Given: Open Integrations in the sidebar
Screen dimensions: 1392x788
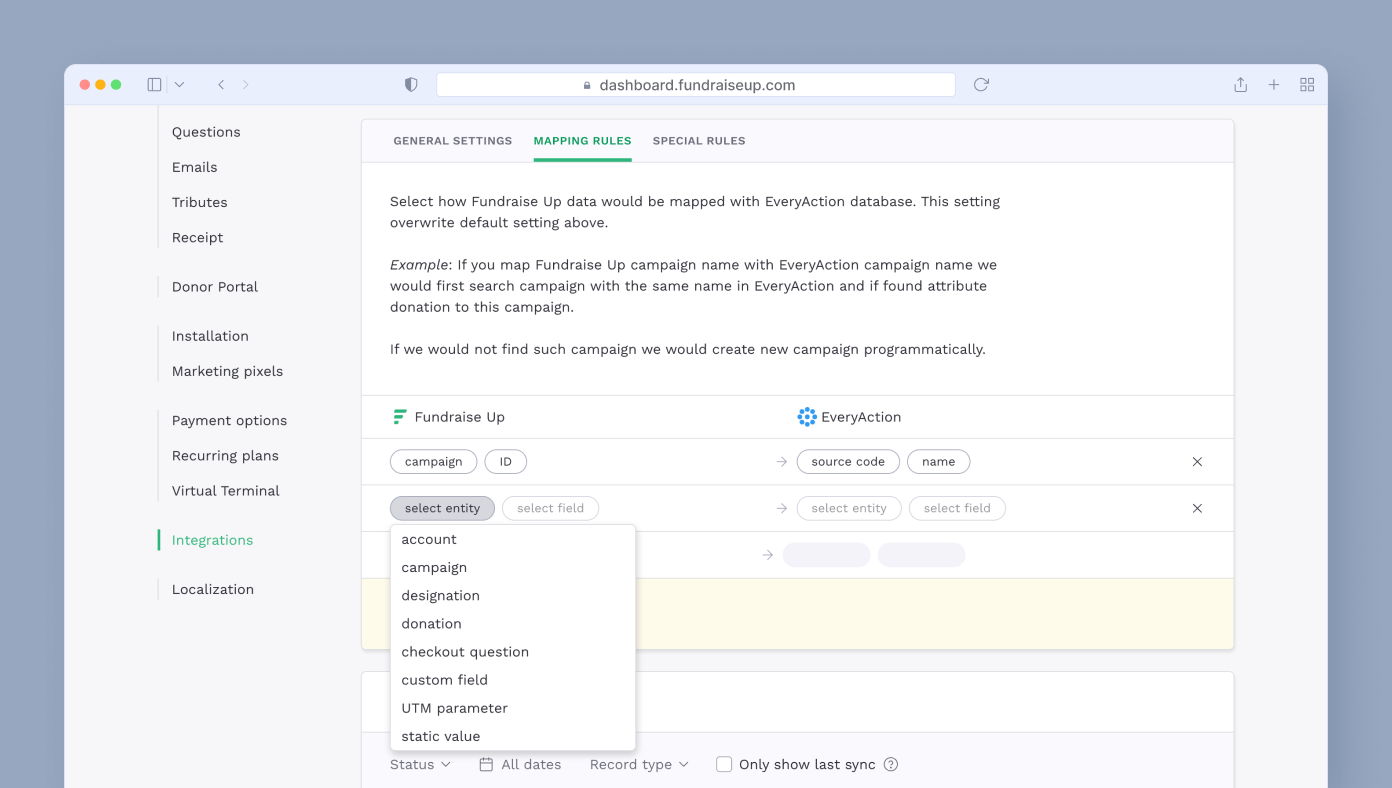Looking at the screenshot, I should point(212,540).
